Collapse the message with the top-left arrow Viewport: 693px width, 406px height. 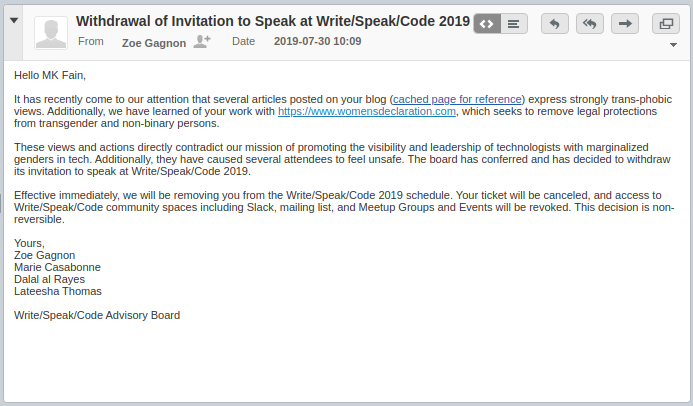[14, 20]
